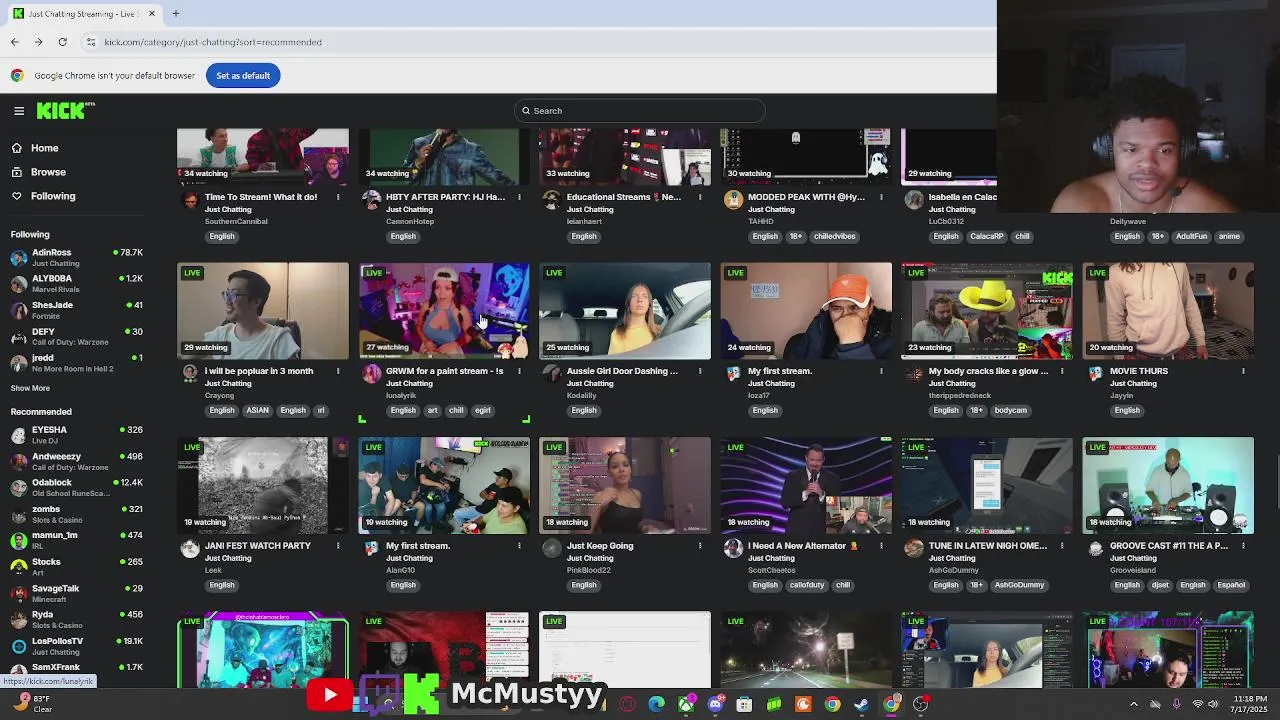Open 'GROOVE CAST #11' stream thumbnail
Viewport: 1280px width, 720px height.
pos(1168,485)
